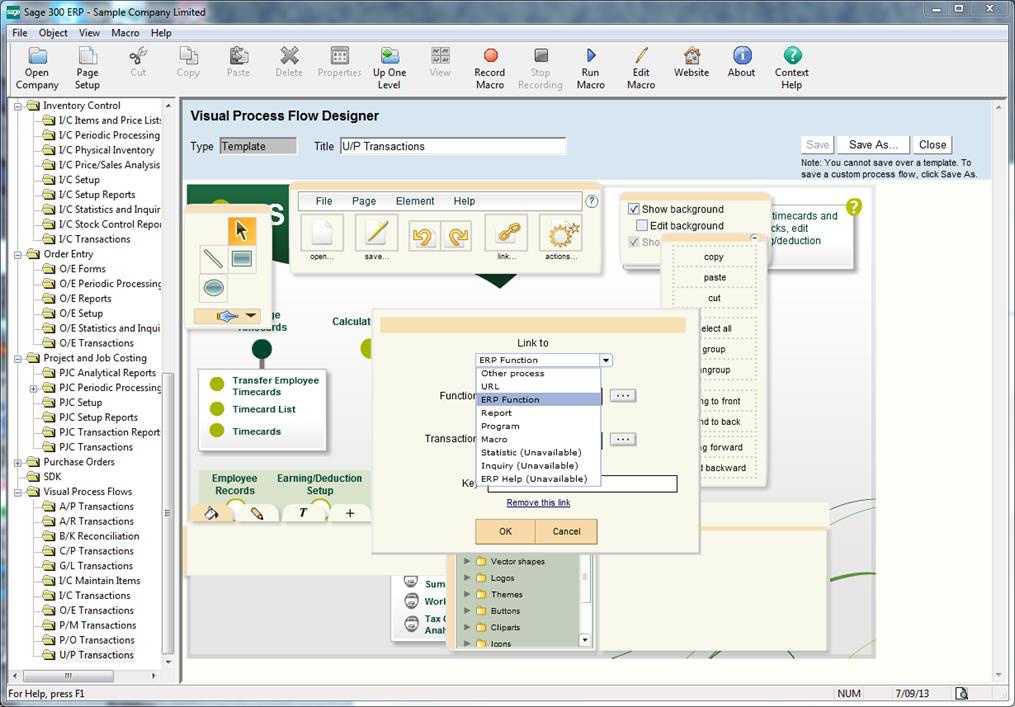Launch Run Macro from the toolbar
The image size is (1015, 707).
[x=590, y=68]
